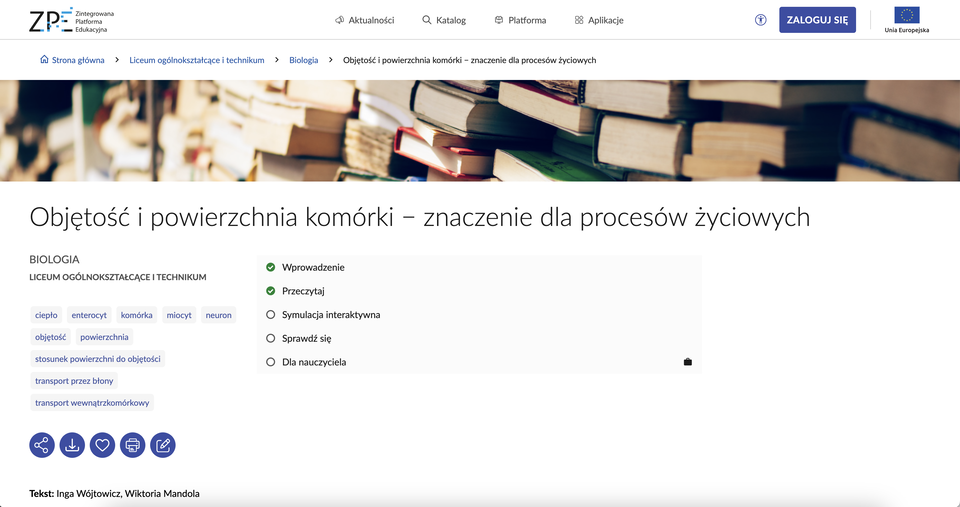Click the print icon button
The width and height of the screenshot is (960, 507).
[x=133, y=445]
